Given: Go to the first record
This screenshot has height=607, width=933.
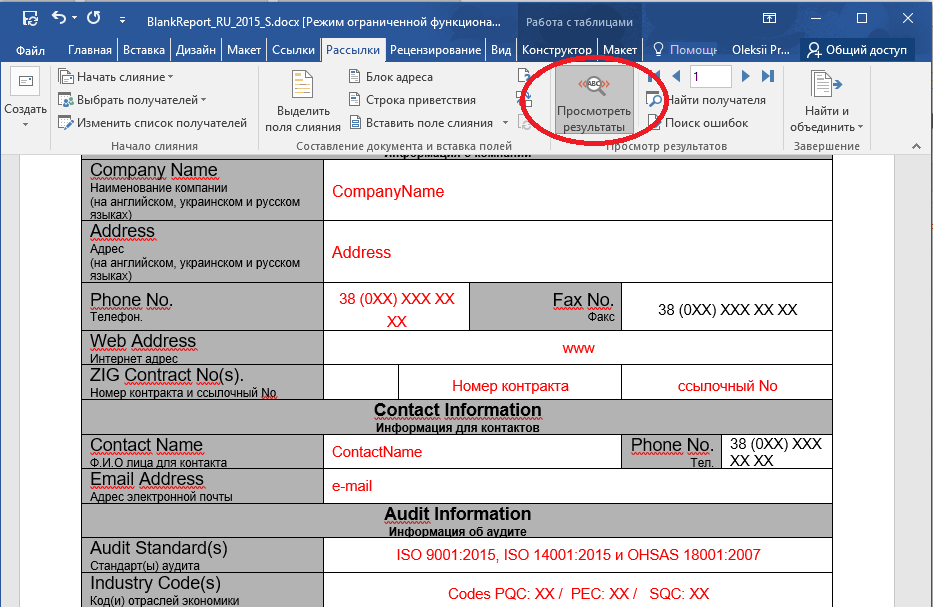Looking at the screenshot, I should [x=655, y=76].
